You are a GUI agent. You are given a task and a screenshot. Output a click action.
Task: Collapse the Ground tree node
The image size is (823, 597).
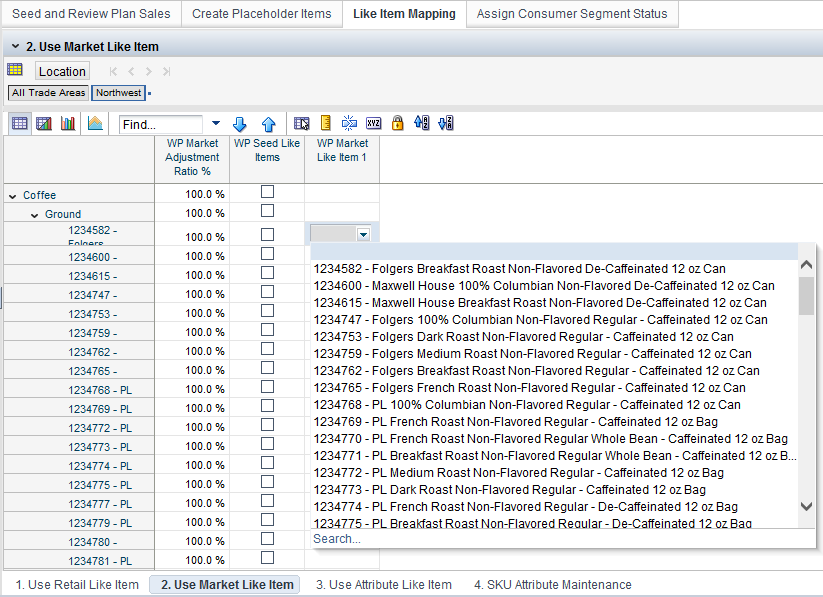tap(35, 215)
